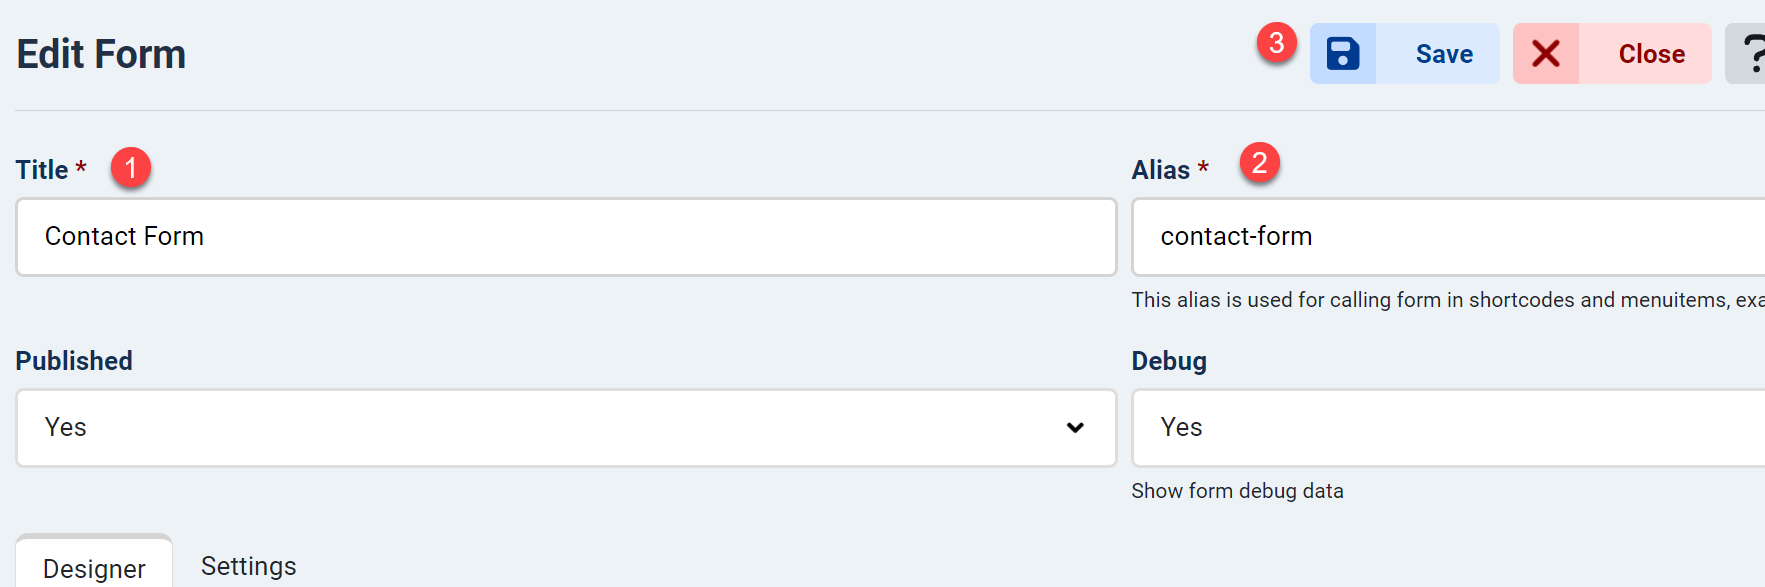Viewport: 1765px width, 587px height.
Task: Open the Debug Yes dropdown
Action: click(x=1448, y=428)
